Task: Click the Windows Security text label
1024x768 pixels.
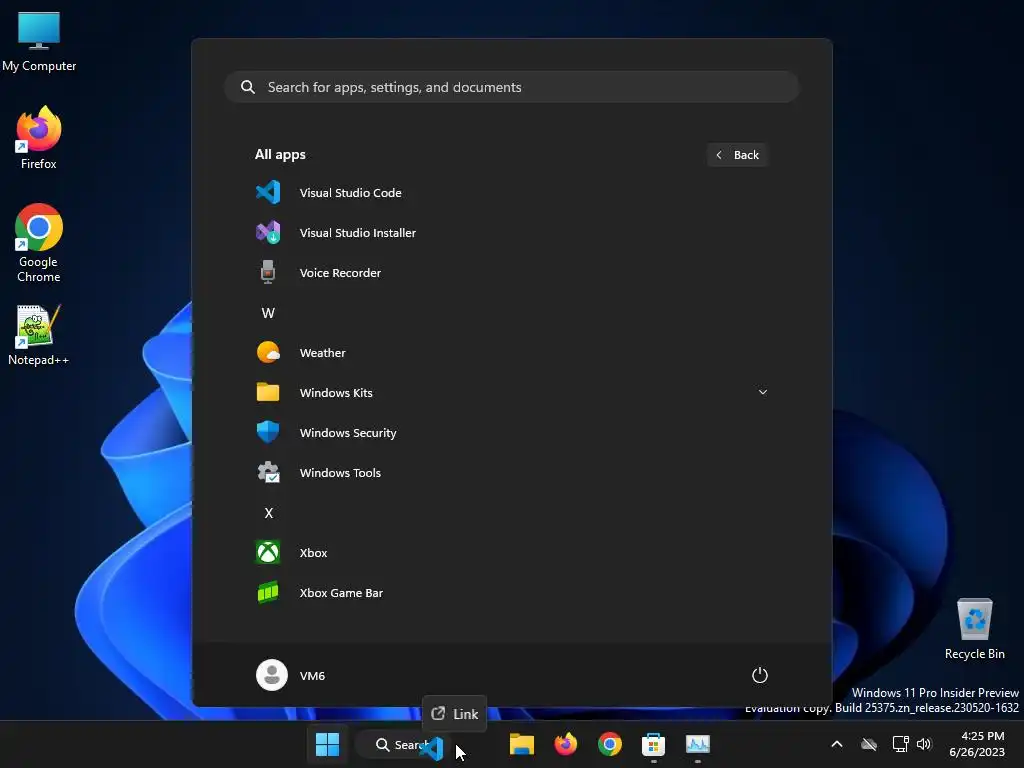Action: point(347,433)
